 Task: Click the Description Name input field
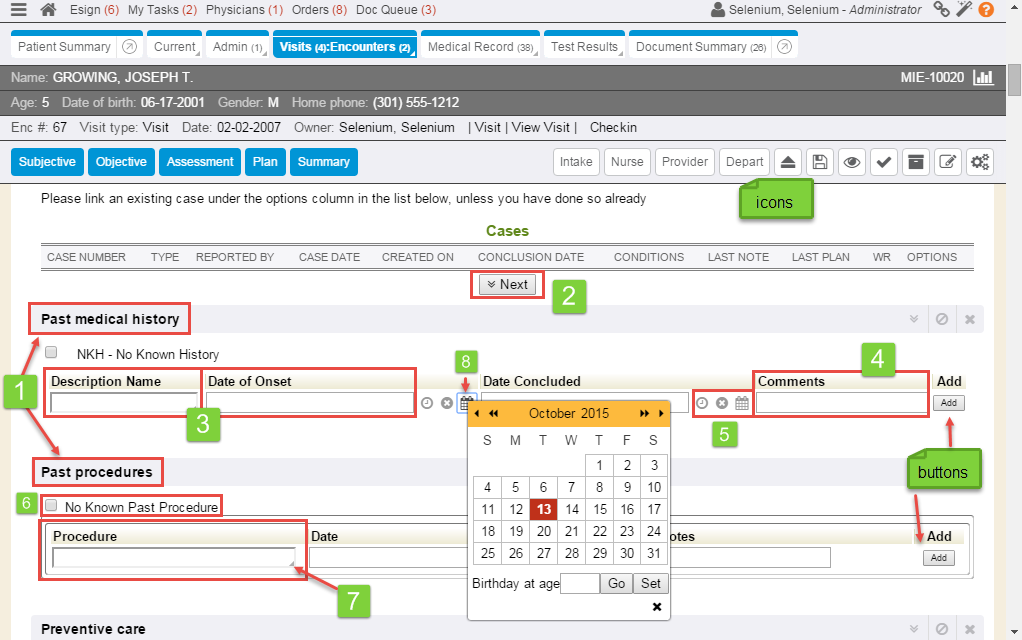click(x=123, y=403)
